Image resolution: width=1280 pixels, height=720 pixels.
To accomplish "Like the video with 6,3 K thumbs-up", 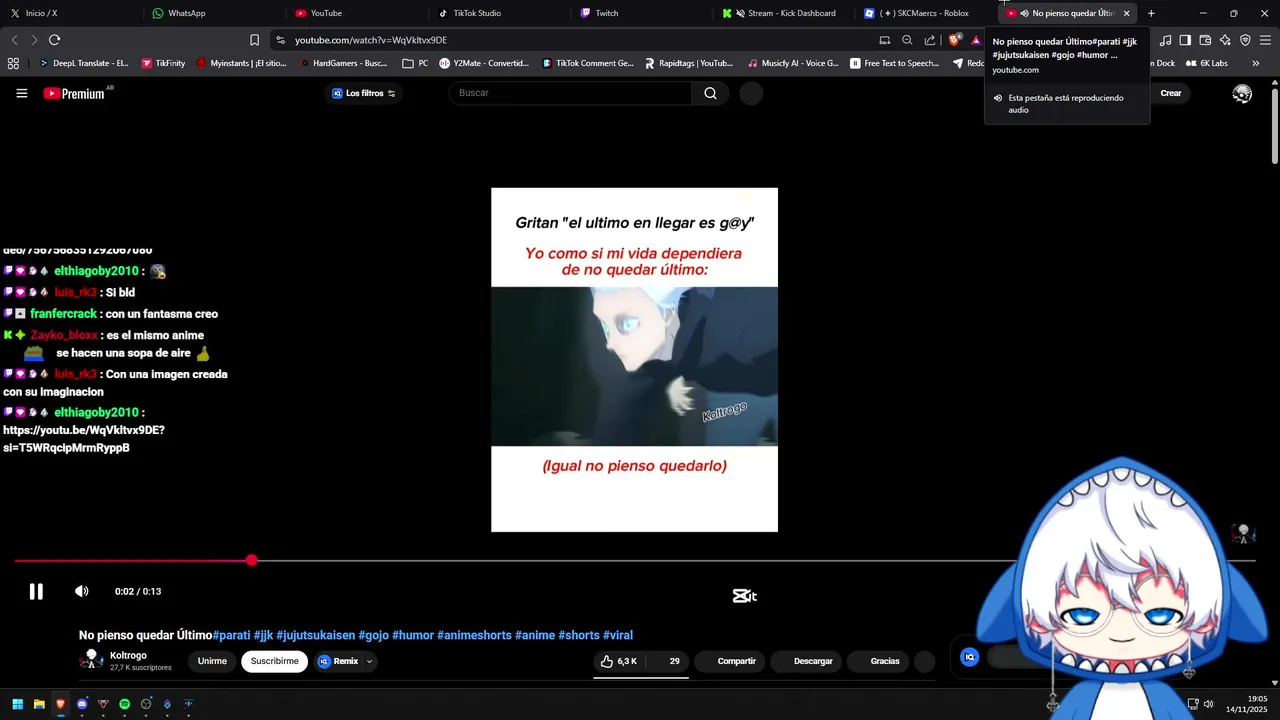I will pos(619,661).
